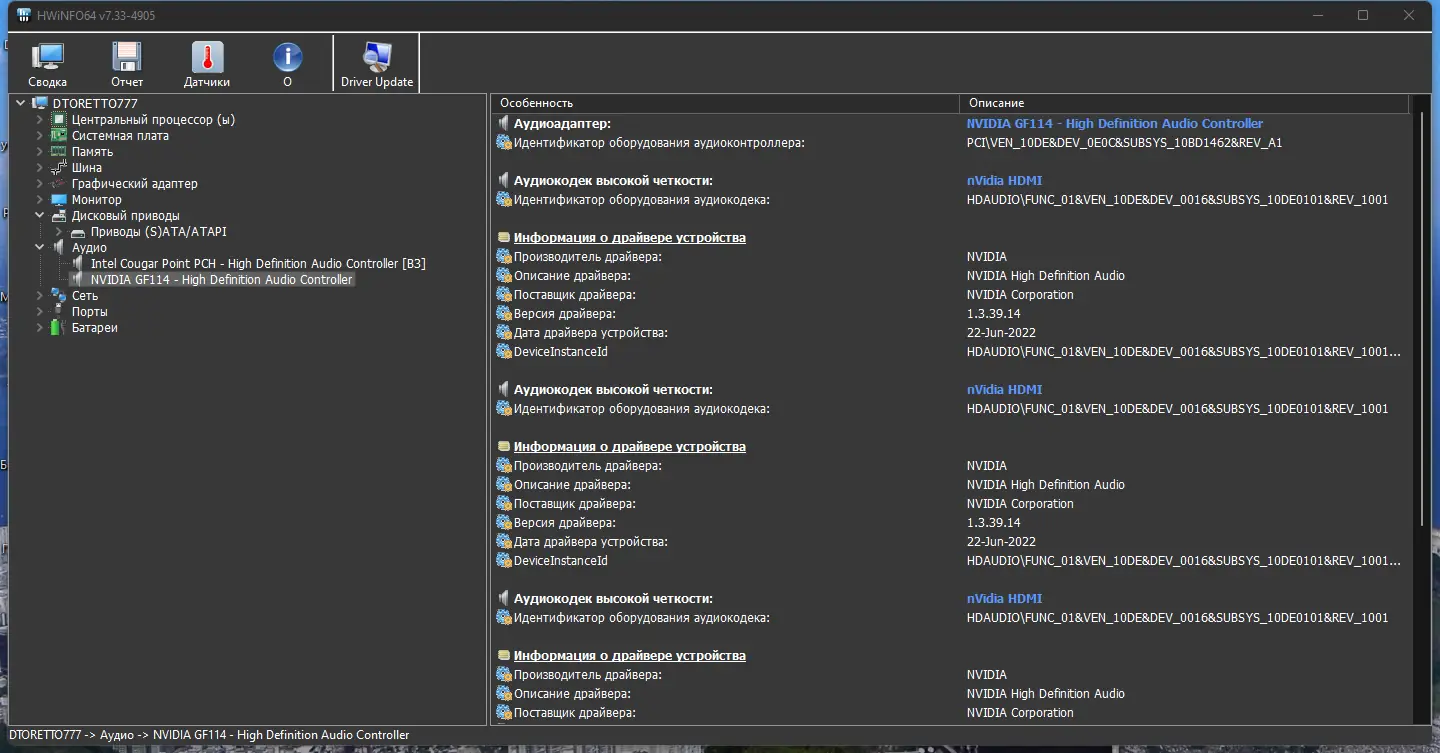
Task: Click the Аудио speaker icon in tree
Action: (59, 247)
